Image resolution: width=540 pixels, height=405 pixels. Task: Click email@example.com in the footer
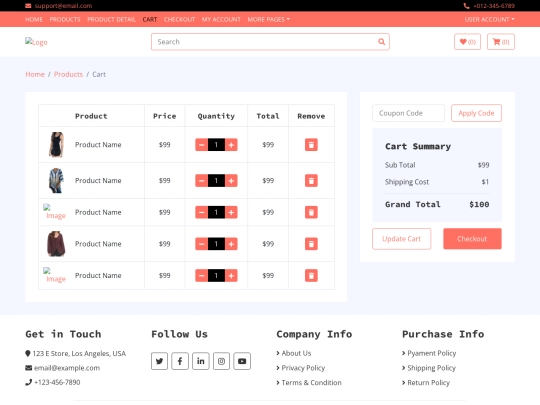[x=67, y=368]
